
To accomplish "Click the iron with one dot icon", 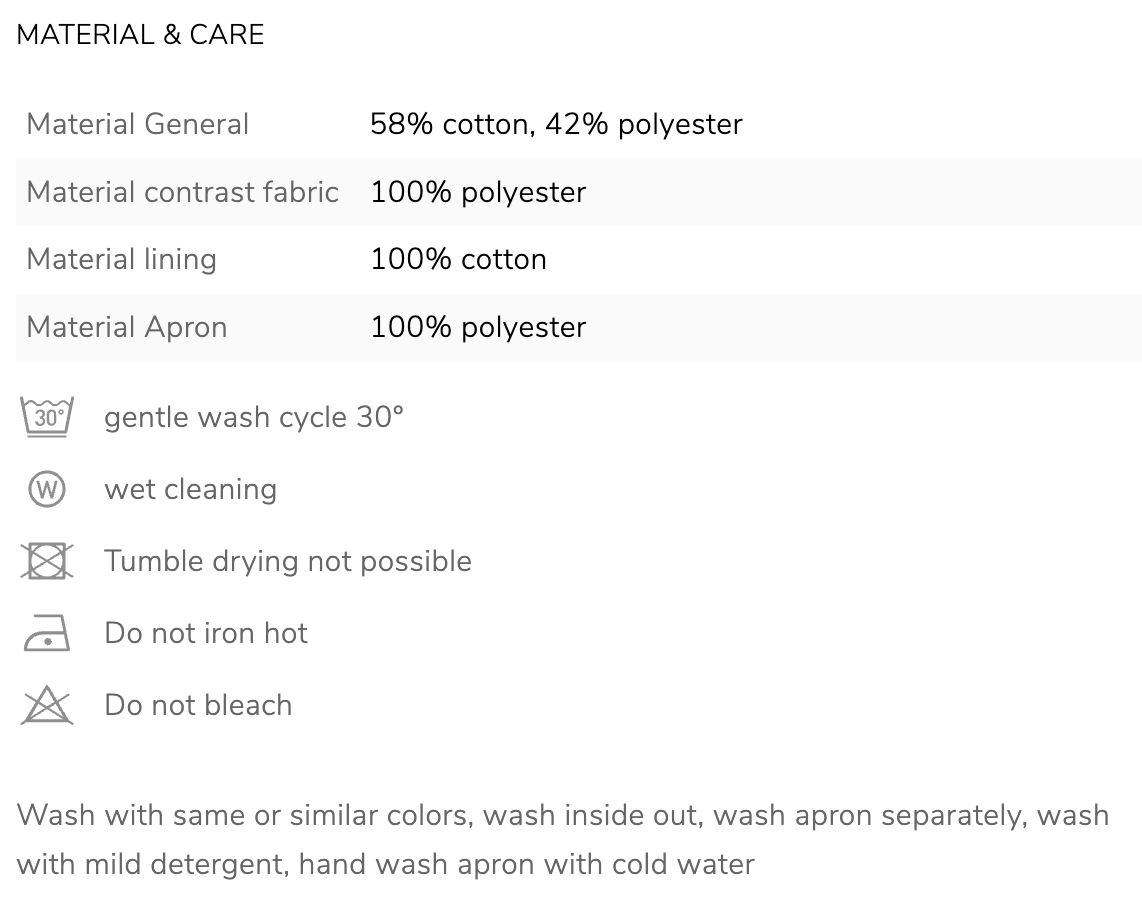I will [x=47, y=633].
